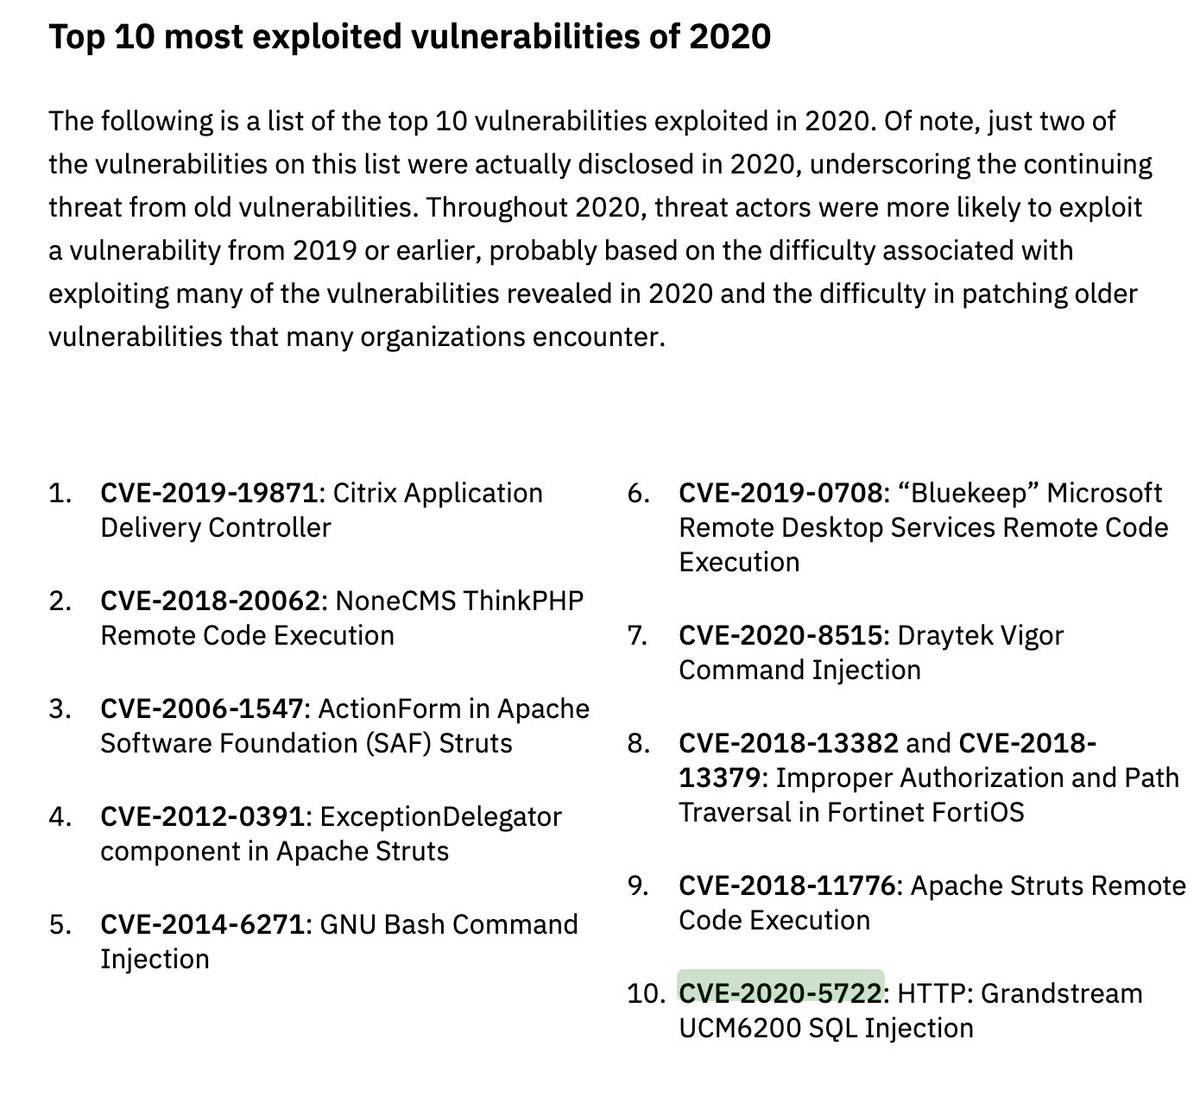Click the text 'GNU Bash Command'

(x=448, y=925)
